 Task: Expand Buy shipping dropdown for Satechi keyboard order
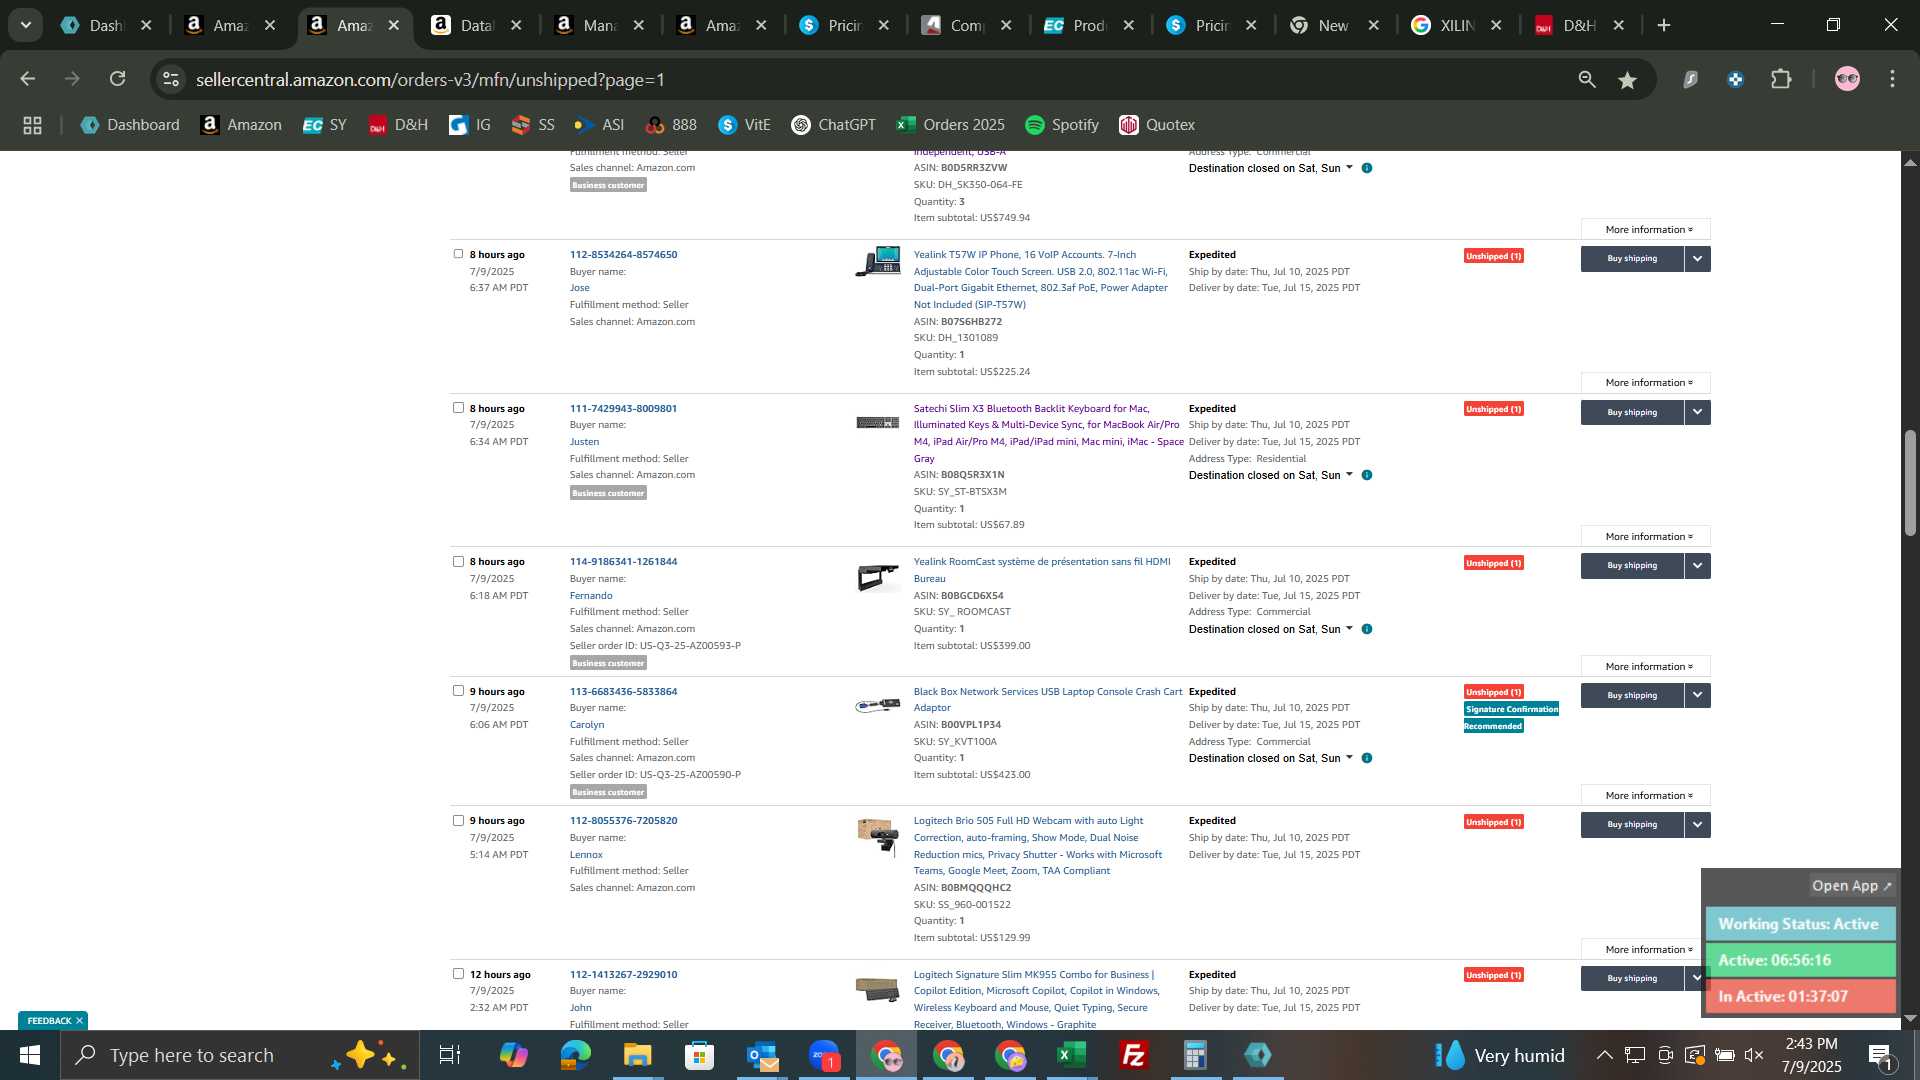tap(1697, 413)
